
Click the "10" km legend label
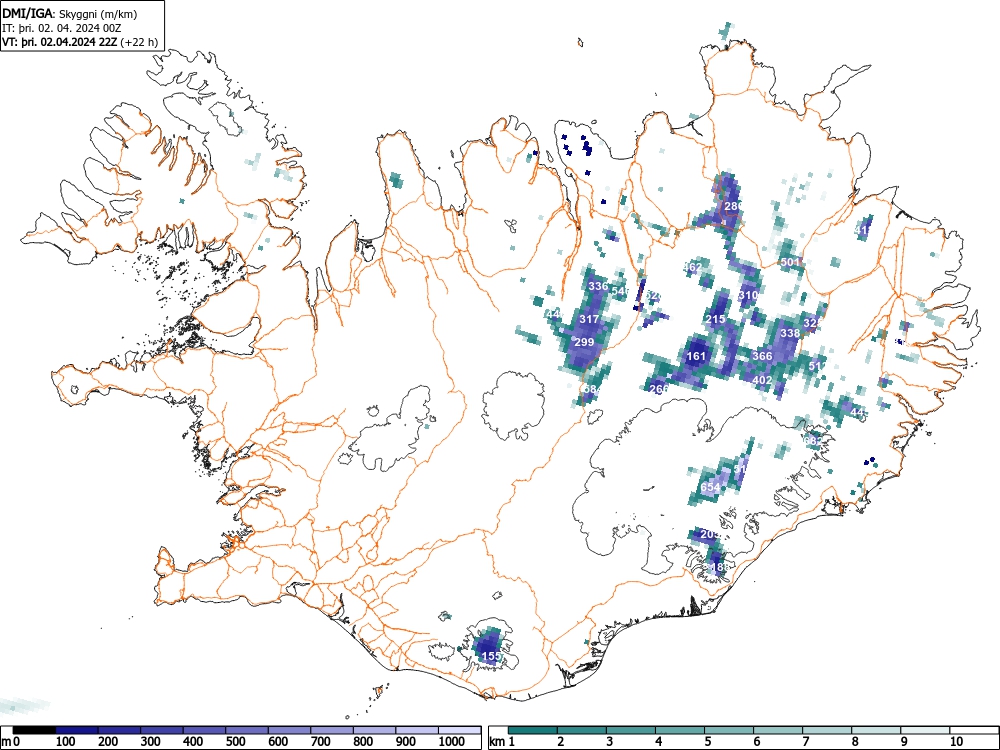(956, 742)
